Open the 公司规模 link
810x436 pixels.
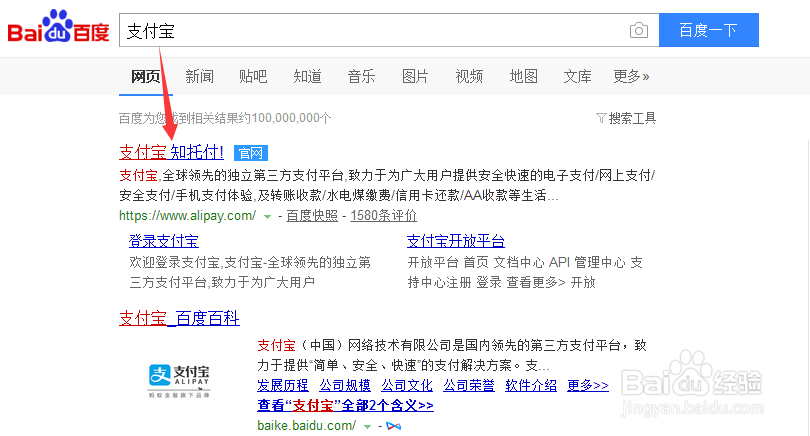pos(345,385)
